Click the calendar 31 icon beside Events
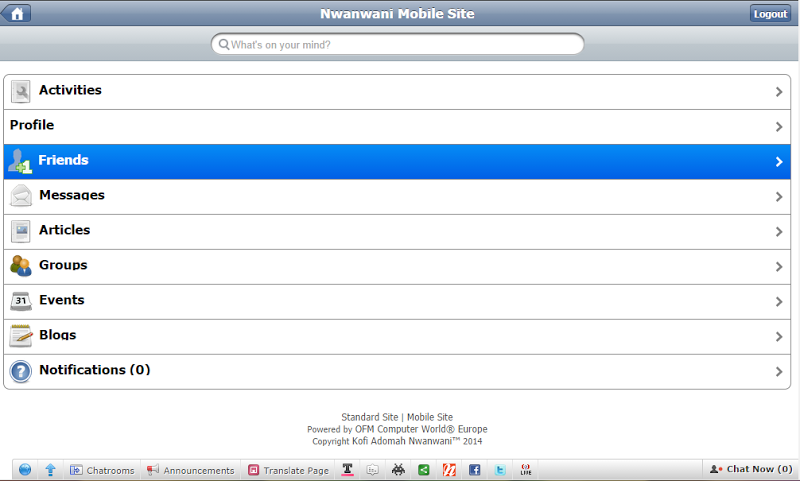 click(21, 301)
